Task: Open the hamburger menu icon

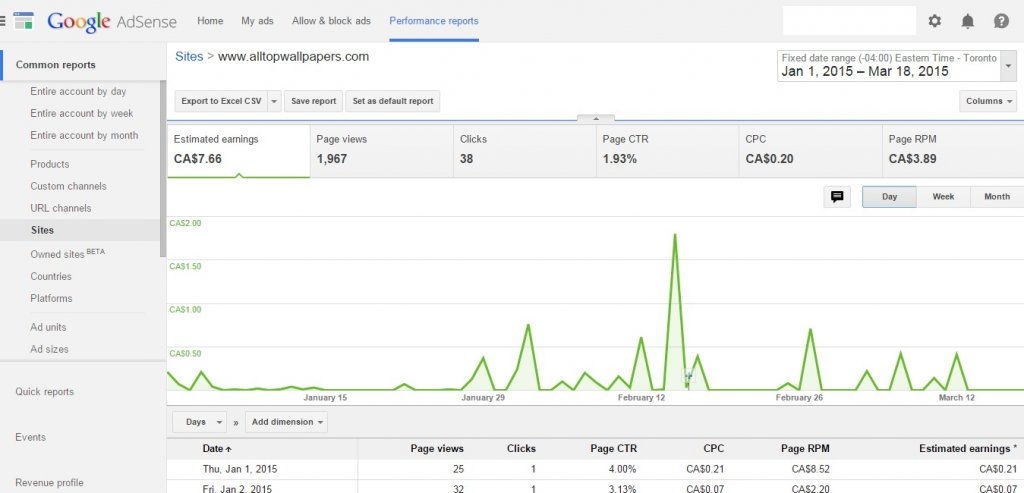Action: [x=4, y=20]
